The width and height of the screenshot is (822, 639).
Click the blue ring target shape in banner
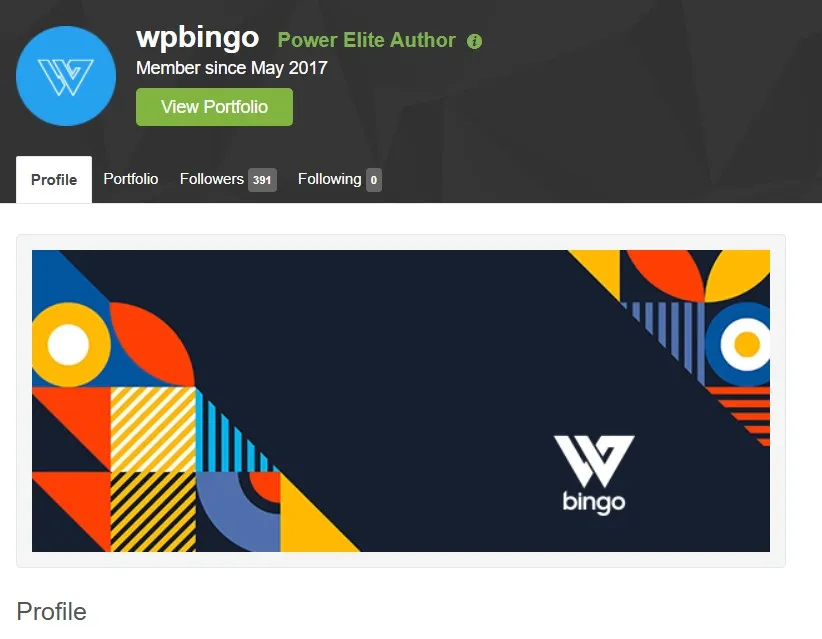[740, 344]
